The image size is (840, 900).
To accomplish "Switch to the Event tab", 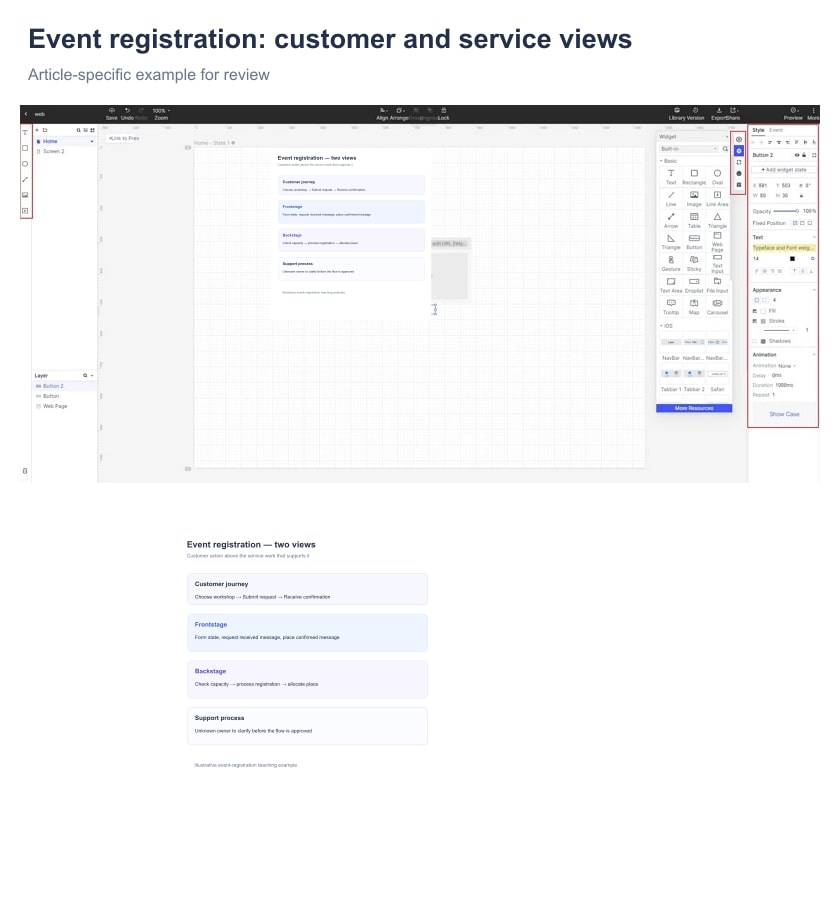I will click(776, 130).
